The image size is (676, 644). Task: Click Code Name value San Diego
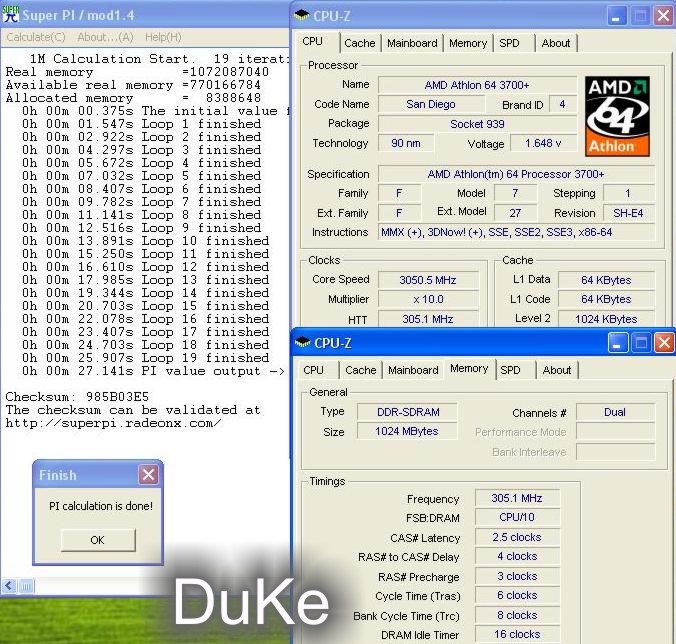coord(431,104)
